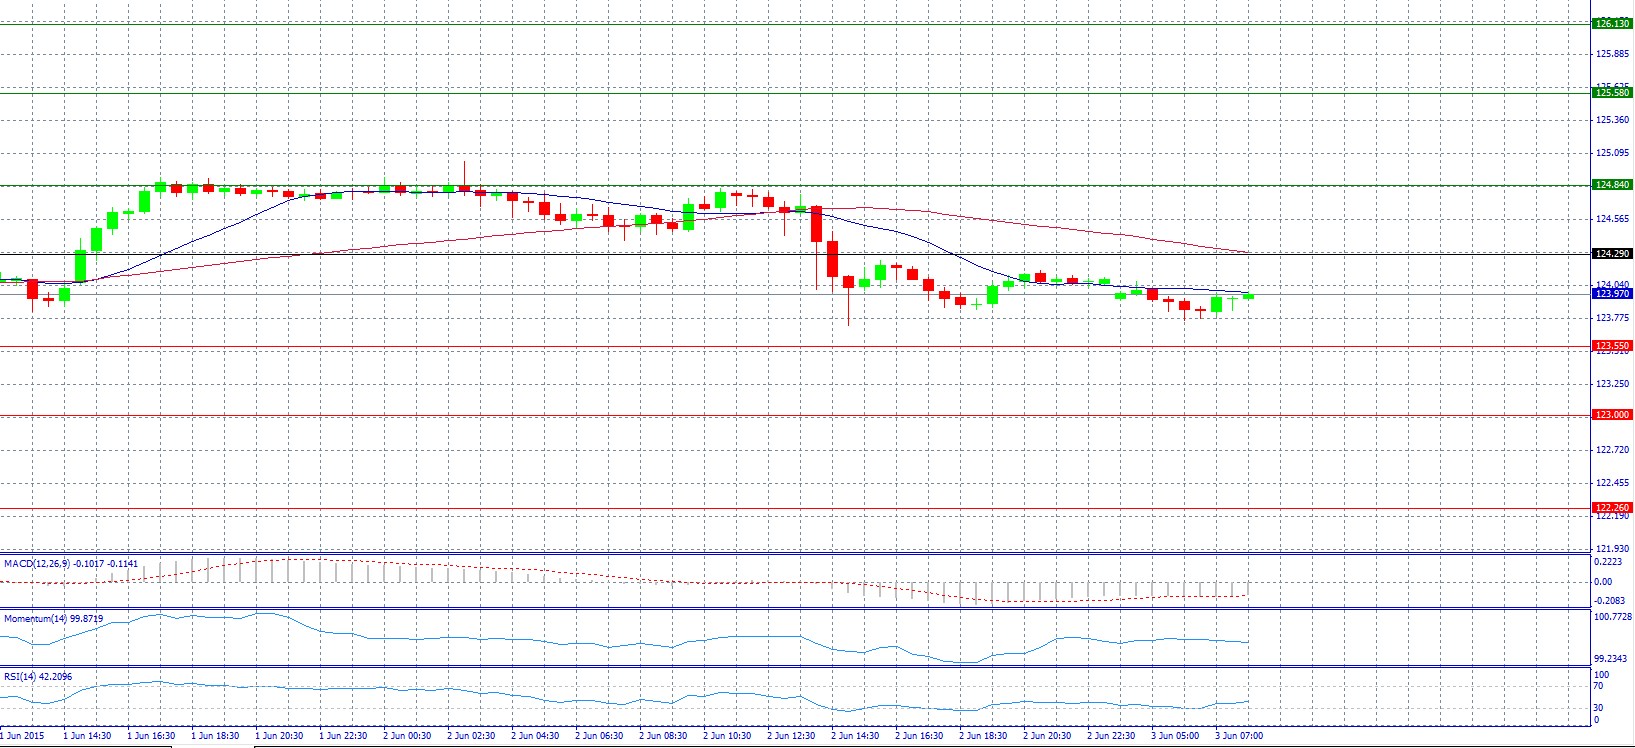Click the 122.455 price scale value
The width and height of the screenshot is (1635, 748).
pos(1612,483)
